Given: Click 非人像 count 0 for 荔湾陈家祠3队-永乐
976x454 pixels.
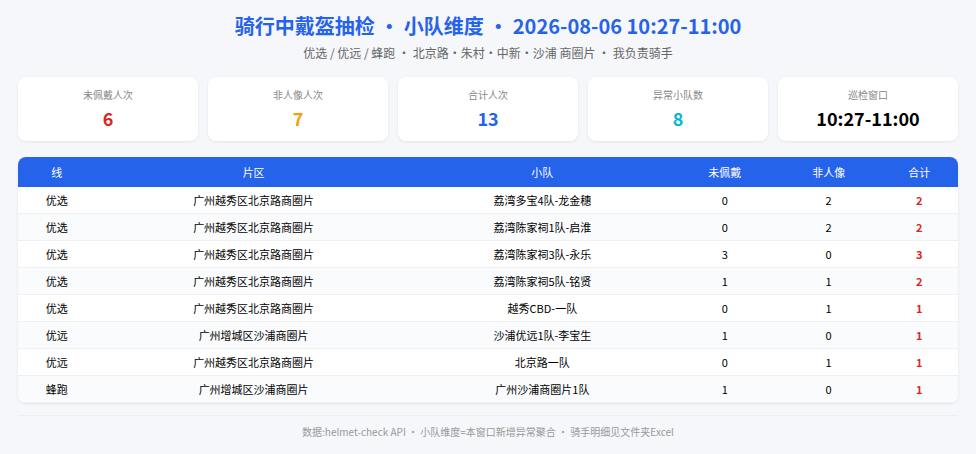Looking at the screenshot, I should click(x=828, y=255).
